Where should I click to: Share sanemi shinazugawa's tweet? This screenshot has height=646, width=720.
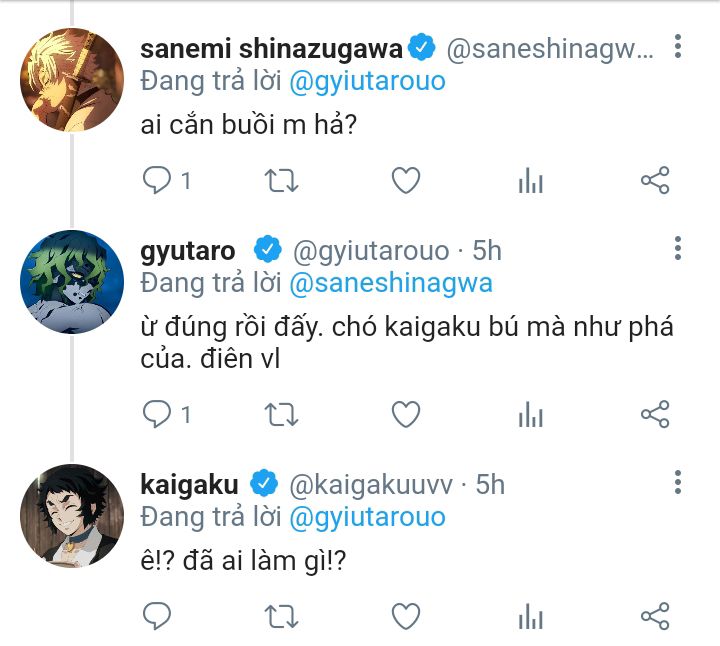[x=655, y=180]
